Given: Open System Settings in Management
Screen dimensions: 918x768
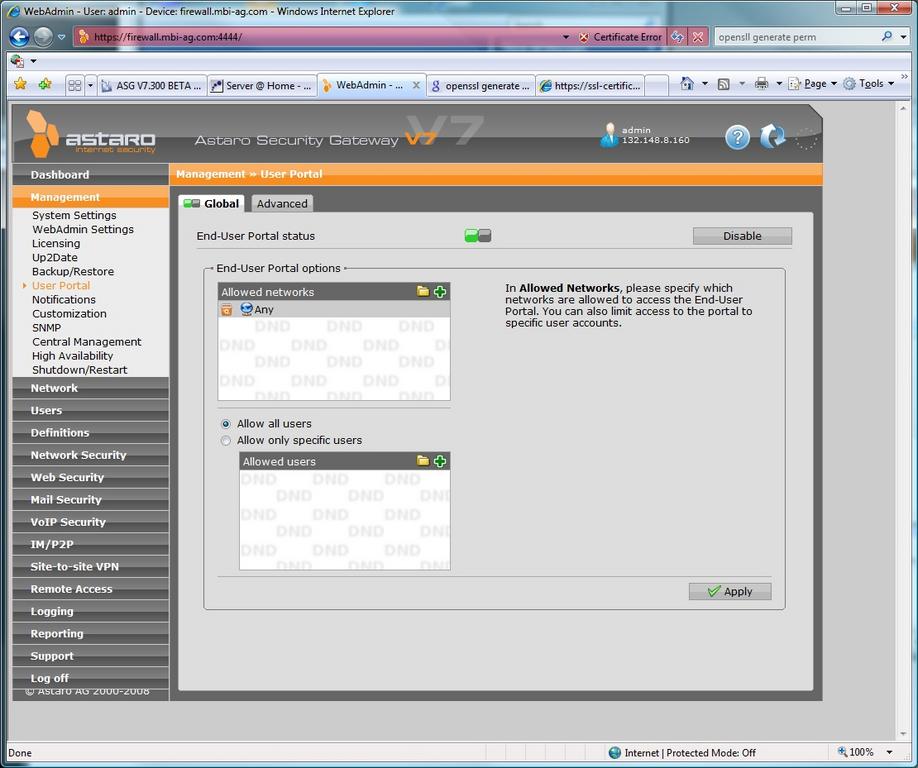Looking at the screenshot, I should click(74, 215).
